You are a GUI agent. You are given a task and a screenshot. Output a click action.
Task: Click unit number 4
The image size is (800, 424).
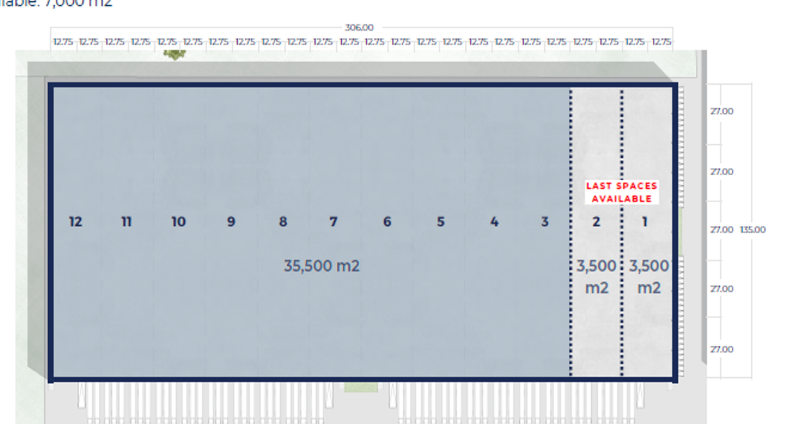tap(494, 222)
